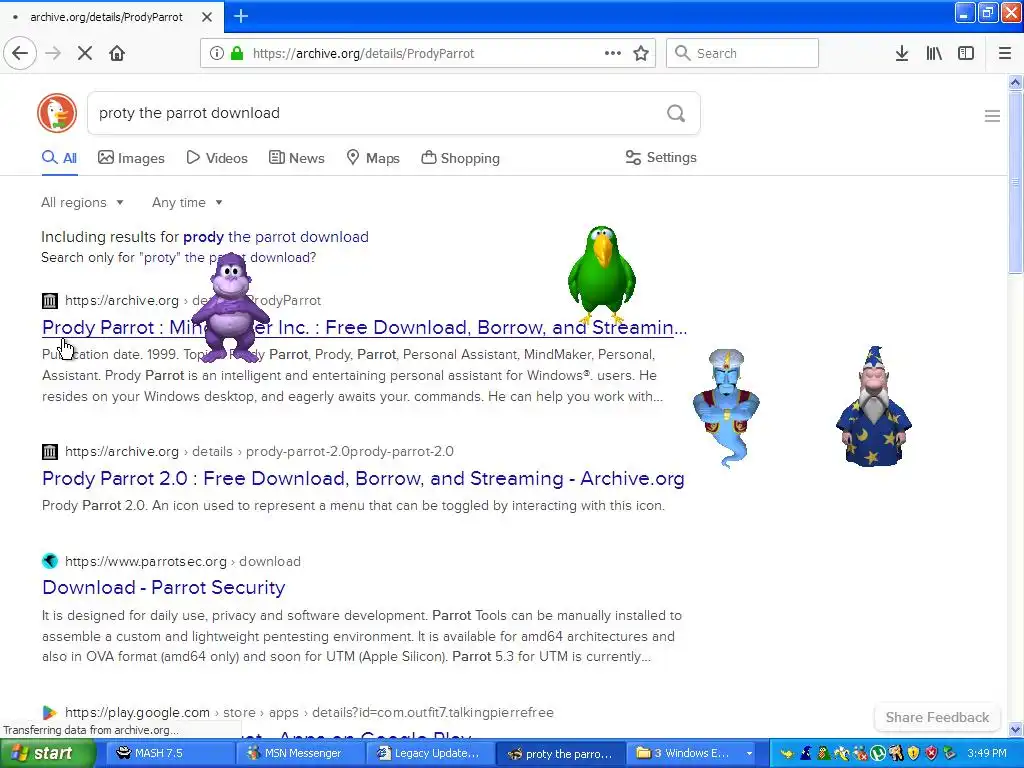Expand the taskbar Windows Explorer group arrow
1024x768 pixels.
(x=749, y=753)
